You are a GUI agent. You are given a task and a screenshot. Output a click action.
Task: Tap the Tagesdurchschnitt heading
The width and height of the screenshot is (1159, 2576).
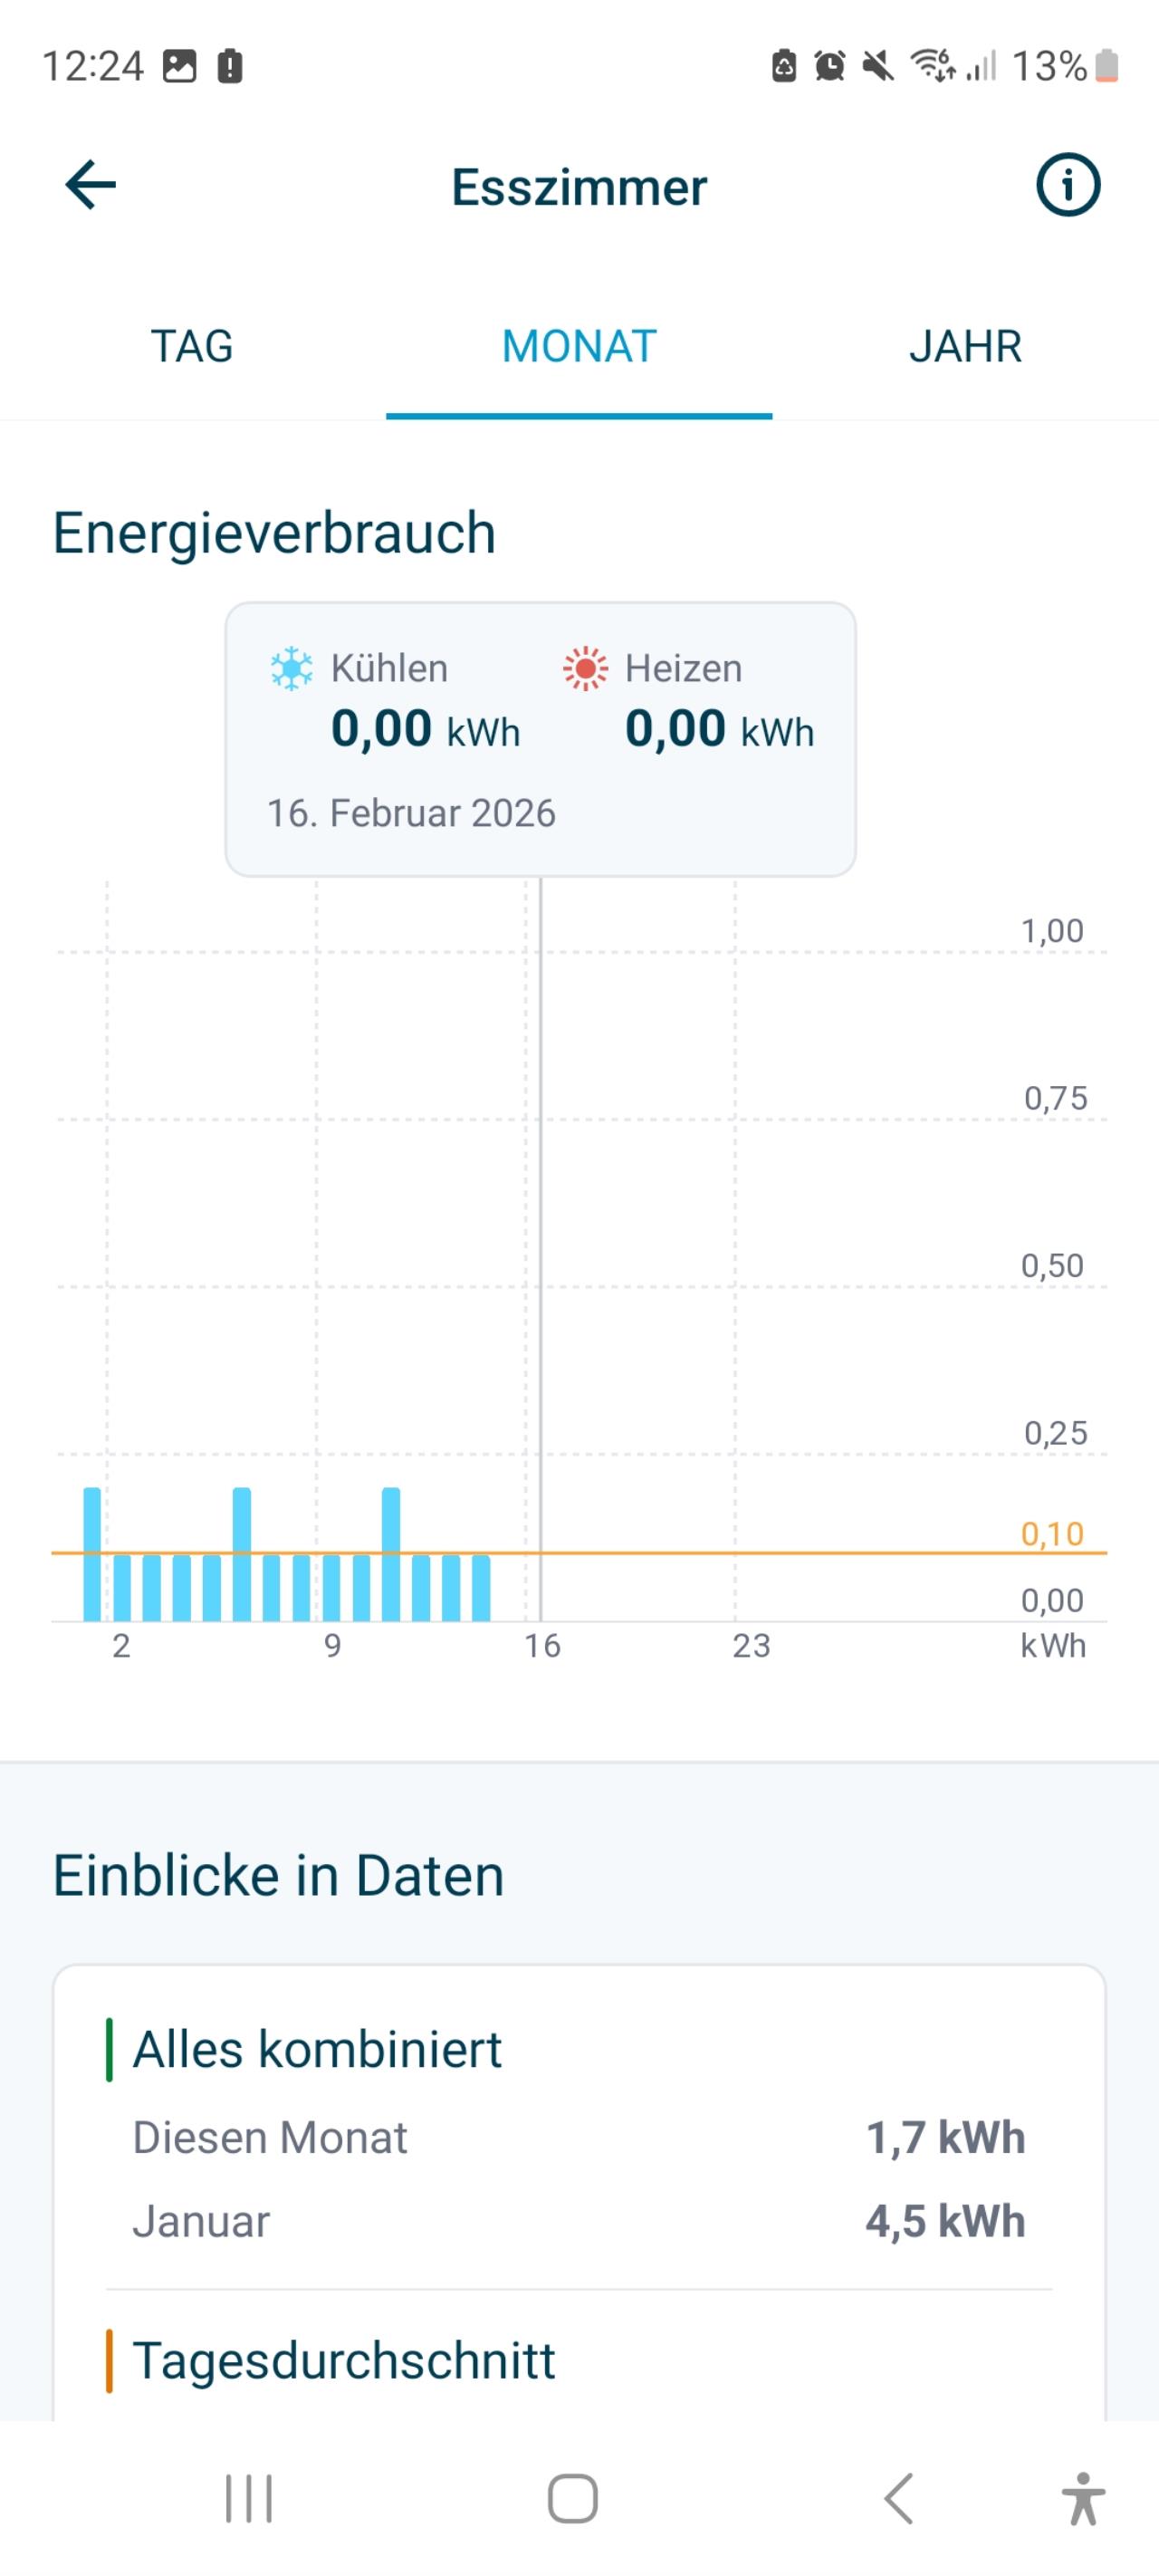343,2361
